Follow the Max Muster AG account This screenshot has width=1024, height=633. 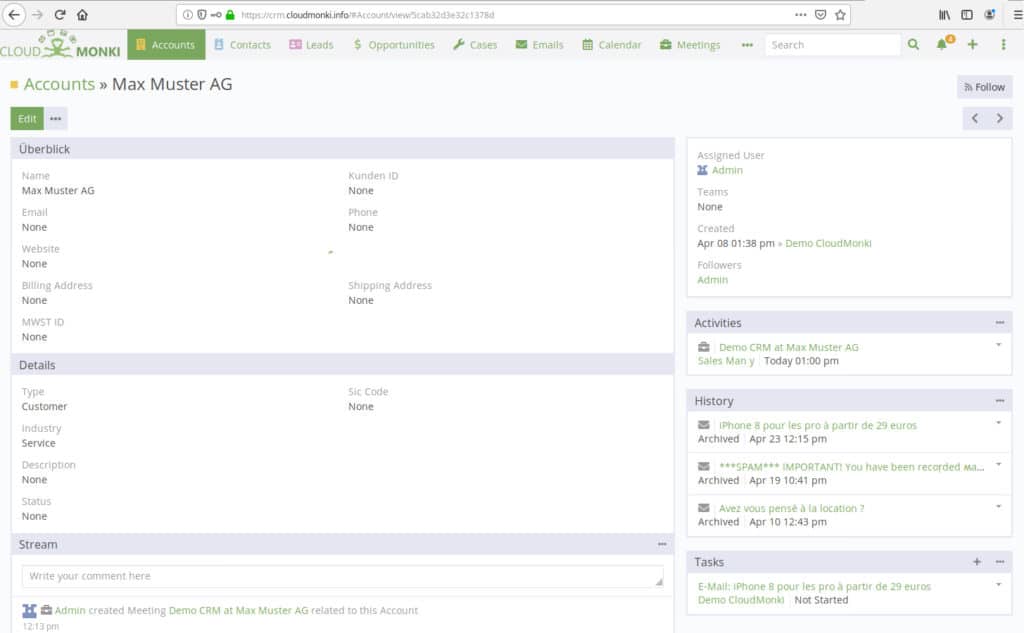(984, 87)
